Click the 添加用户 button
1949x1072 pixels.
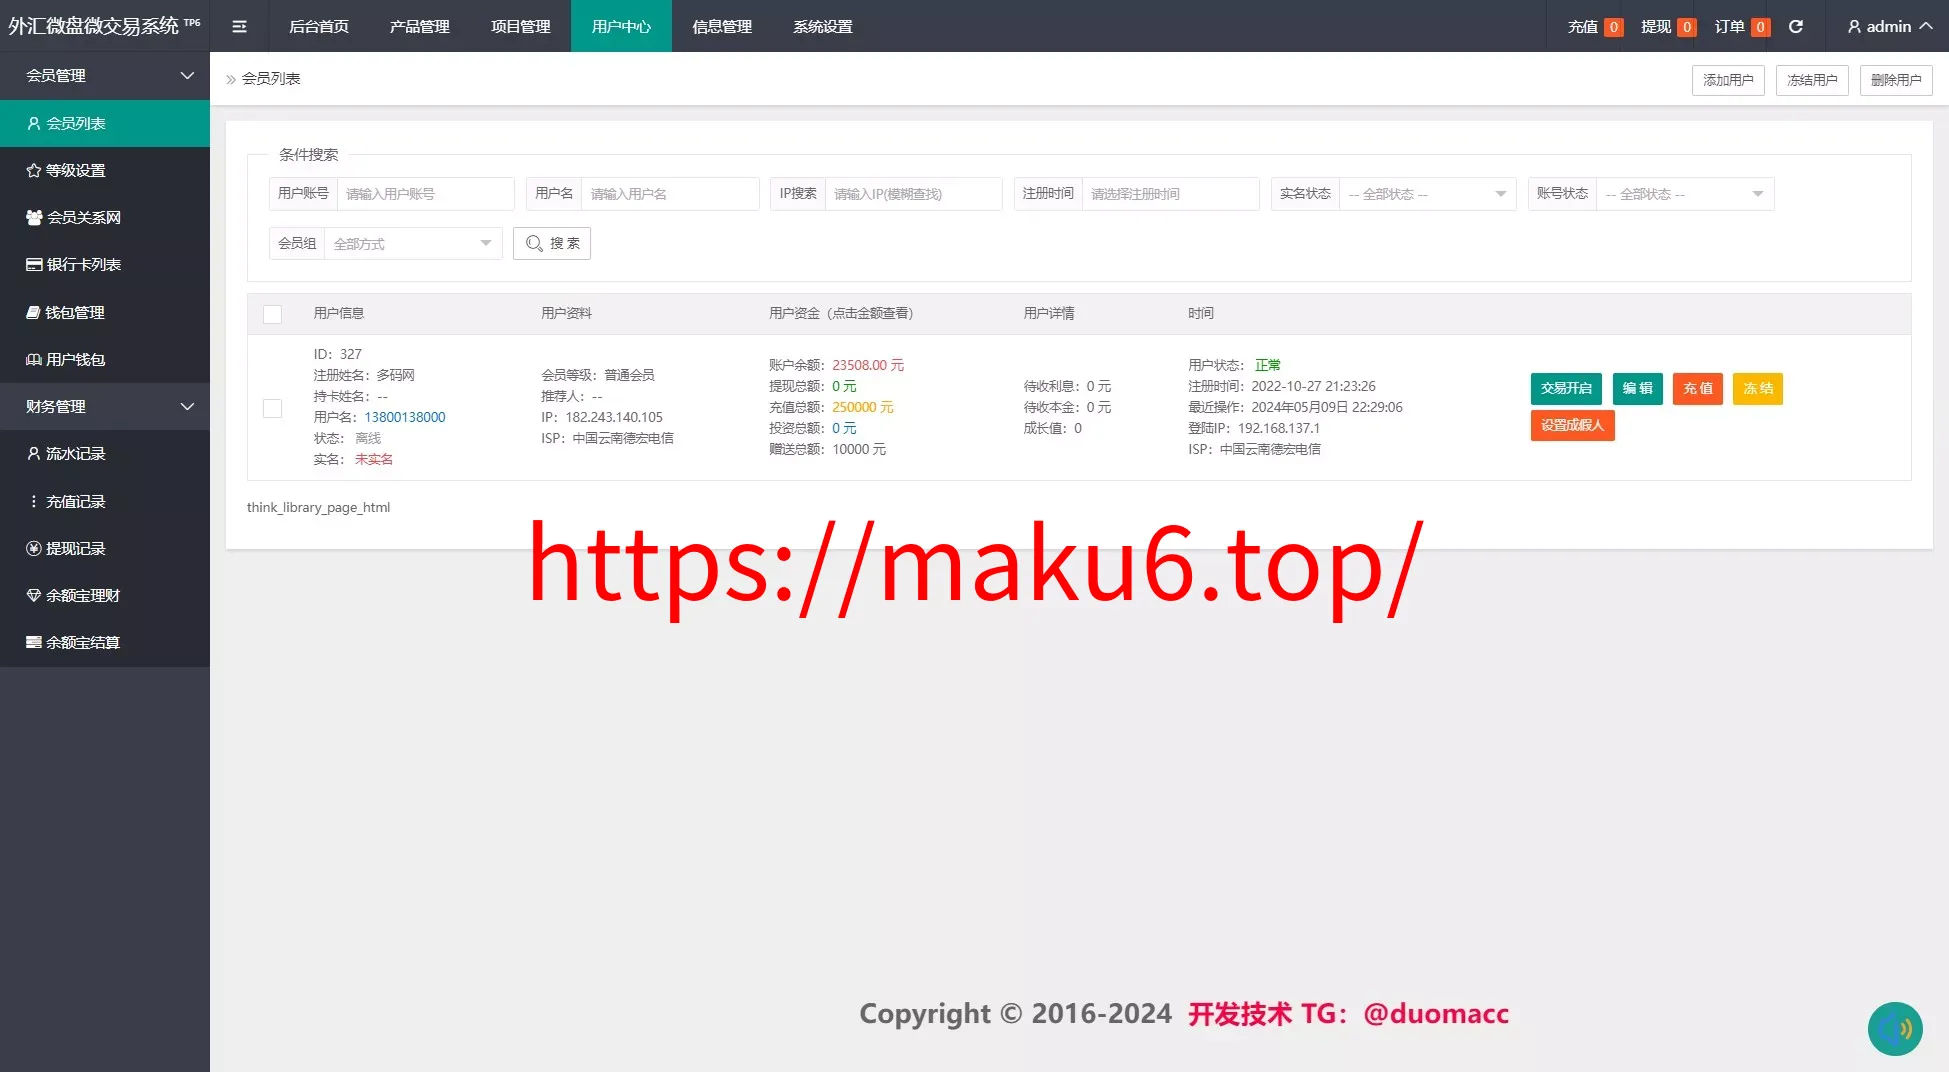(1728, 80)
